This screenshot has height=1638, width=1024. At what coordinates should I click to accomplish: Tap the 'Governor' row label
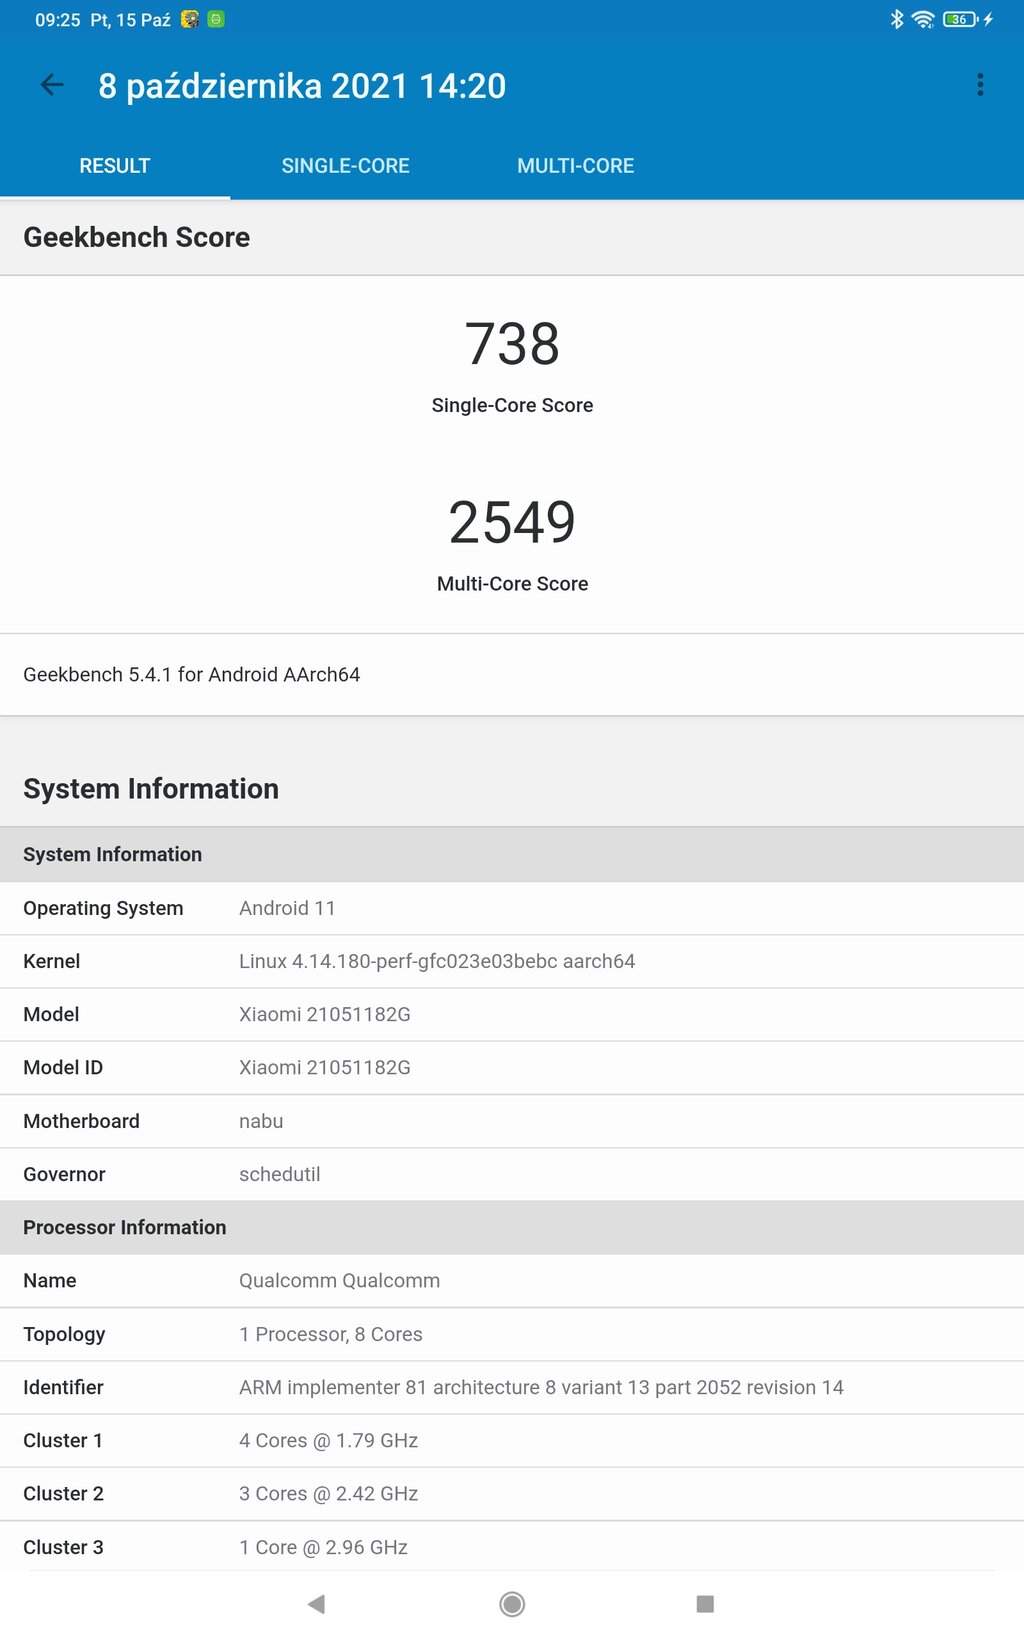[64, 1174]
